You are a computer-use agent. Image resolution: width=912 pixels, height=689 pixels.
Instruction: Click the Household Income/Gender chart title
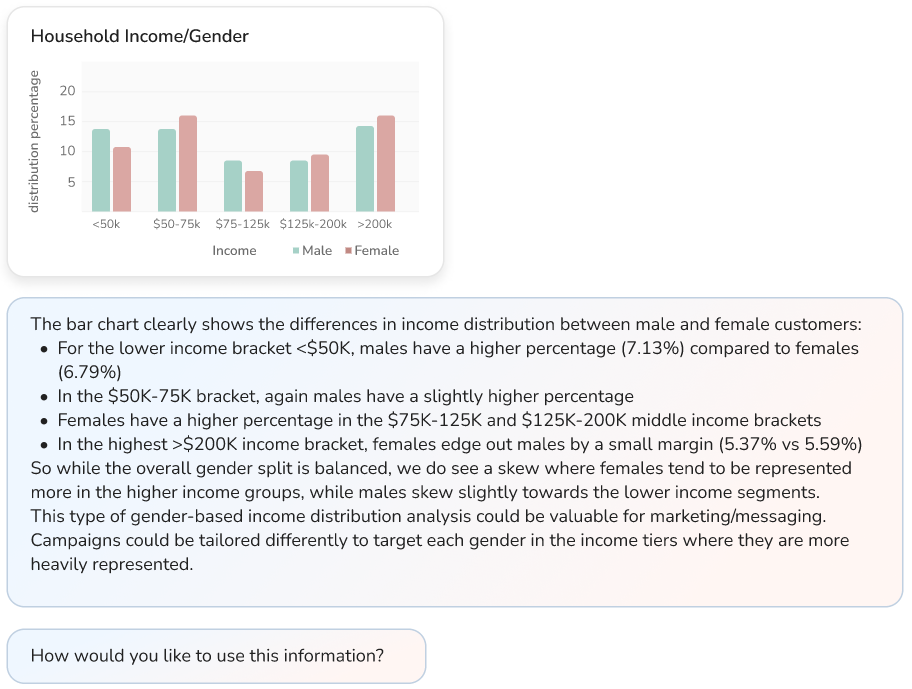click(140, 36)
